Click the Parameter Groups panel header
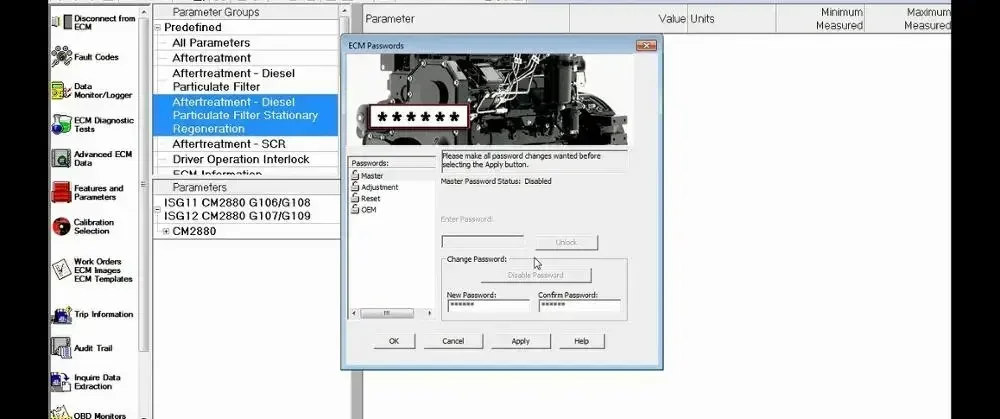 pos(246,12)
